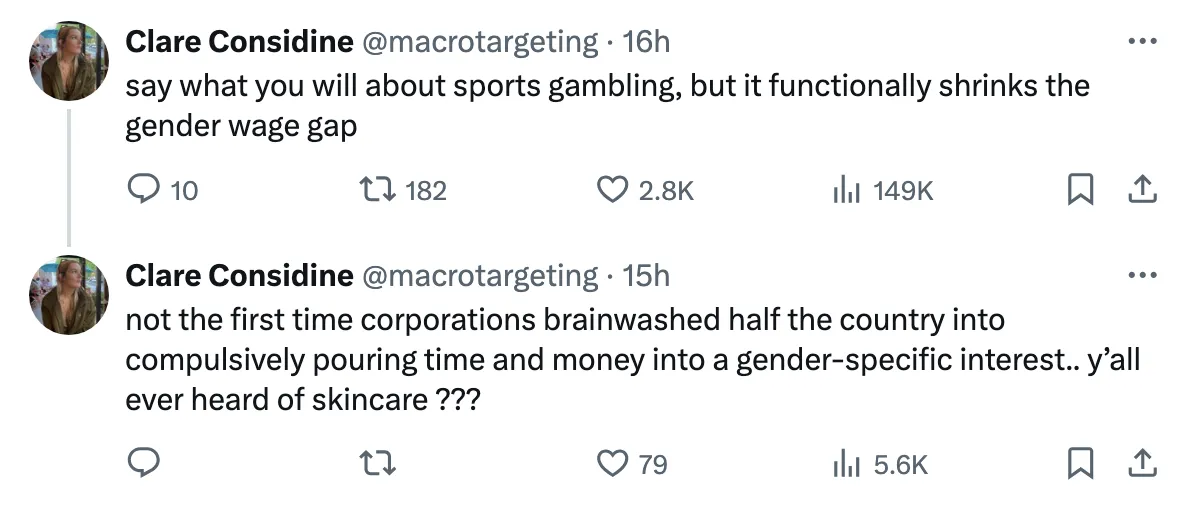Share the sports gambling tweet
The image size is (1192, 506).
[x=1143, y=190]
